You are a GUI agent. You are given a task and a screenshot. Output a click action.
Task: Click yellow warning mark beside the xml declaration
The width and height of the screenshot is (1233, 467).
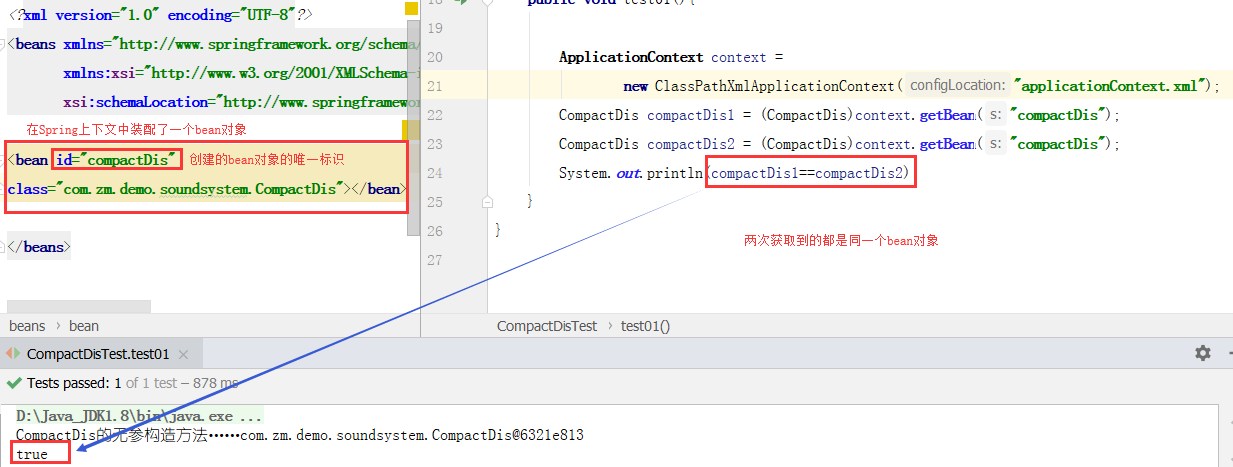coord(411,9)
